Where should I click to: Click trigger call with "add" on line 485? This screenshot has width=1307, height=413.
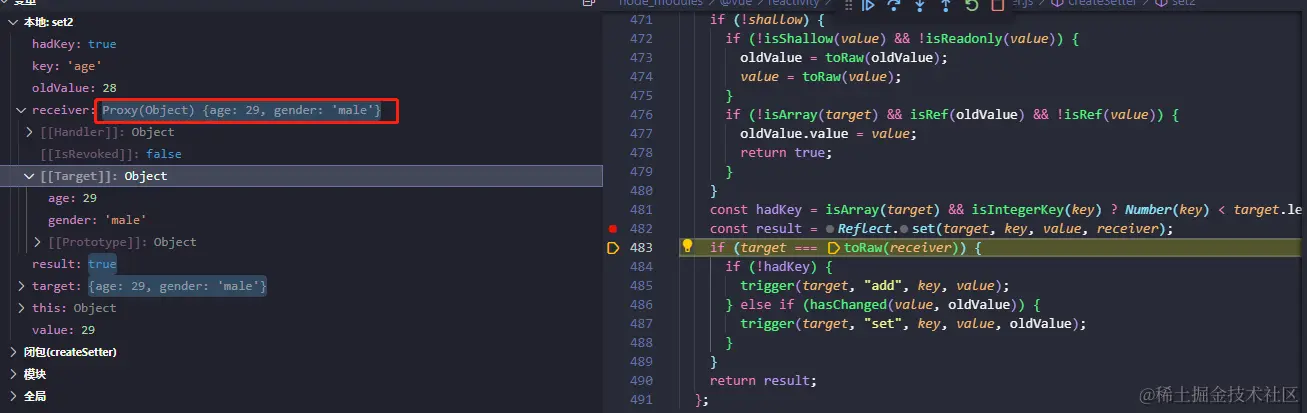coord(874,285)
